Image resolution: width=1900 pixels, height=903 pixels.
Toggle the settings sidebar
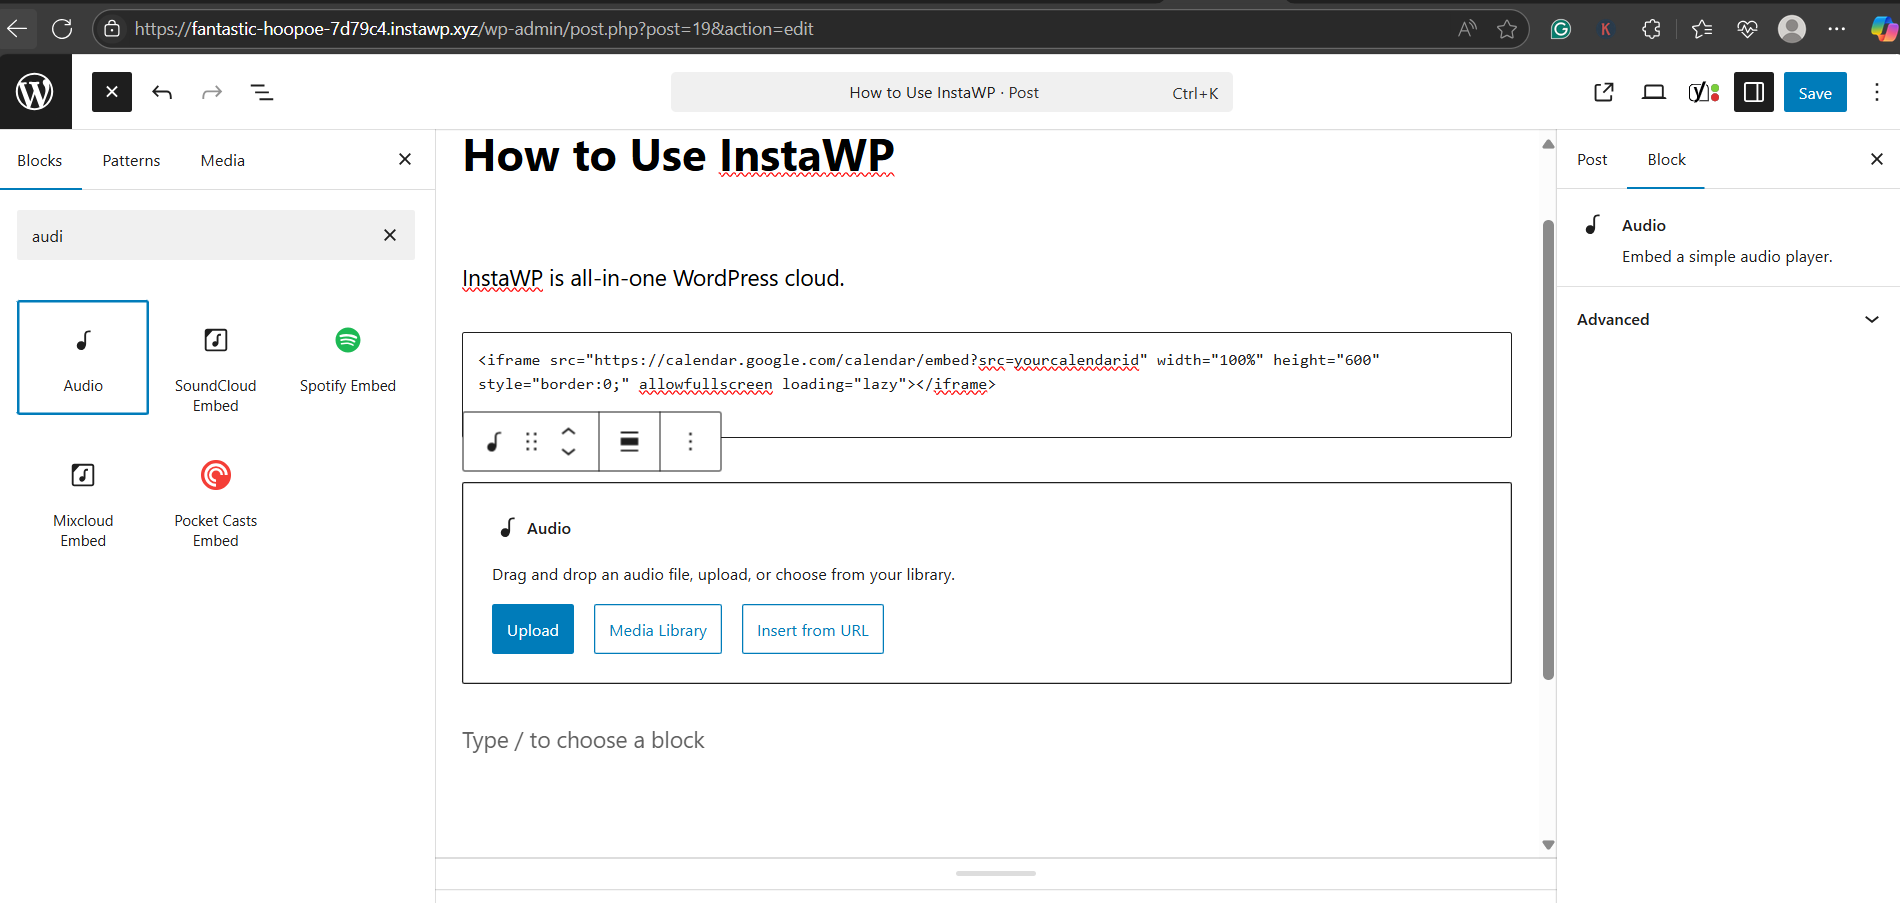[x=1754, y=92]
